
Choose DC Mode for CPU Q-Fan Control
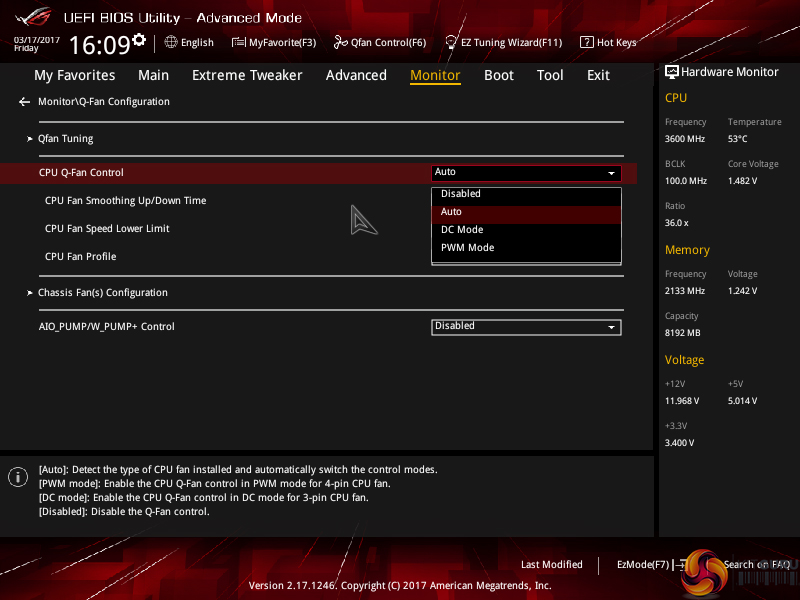pyautogui.click(x=462, y=230)
